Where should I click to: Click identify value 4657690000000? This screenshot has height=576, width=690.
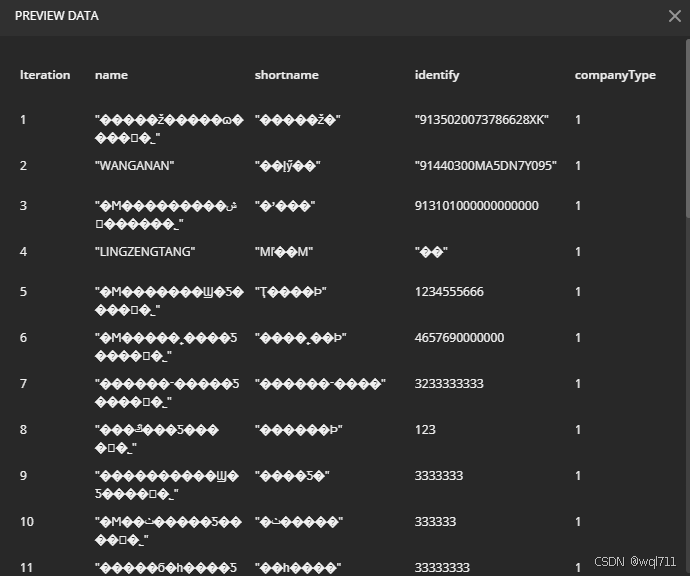(x=459, y=338)
